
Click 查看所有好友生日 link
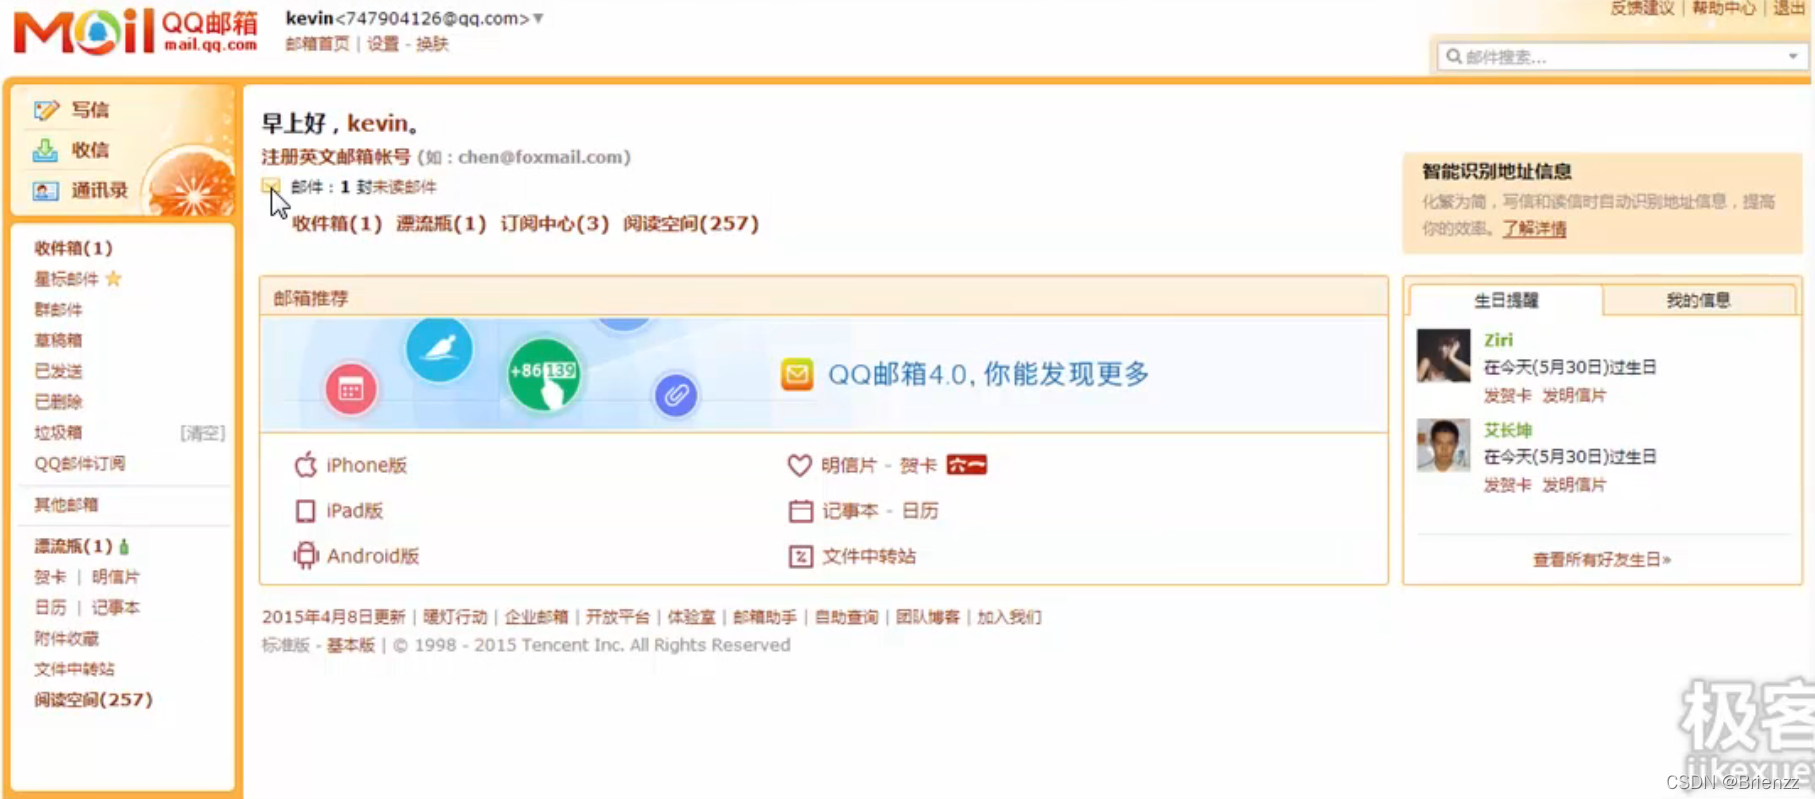pos(1602,559)
